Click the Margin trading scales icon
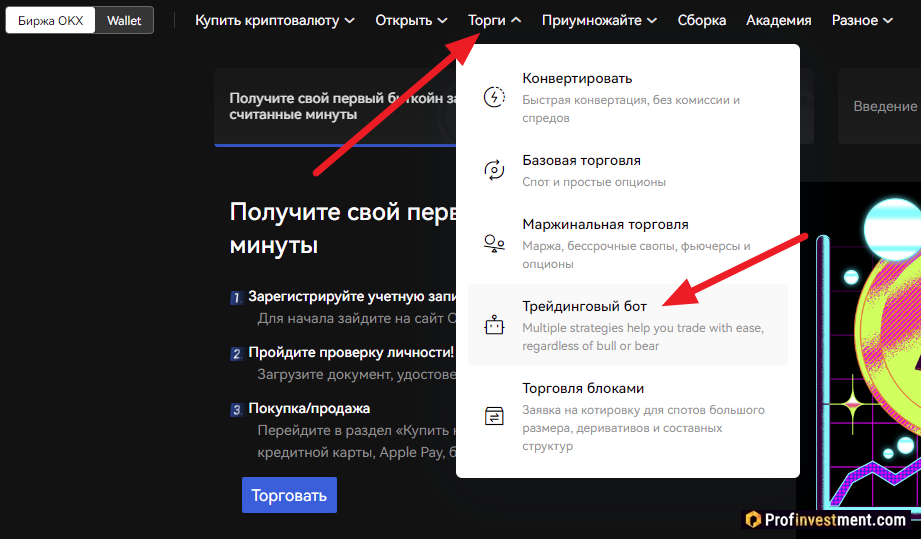921x539 pixels. pos(494,243)
